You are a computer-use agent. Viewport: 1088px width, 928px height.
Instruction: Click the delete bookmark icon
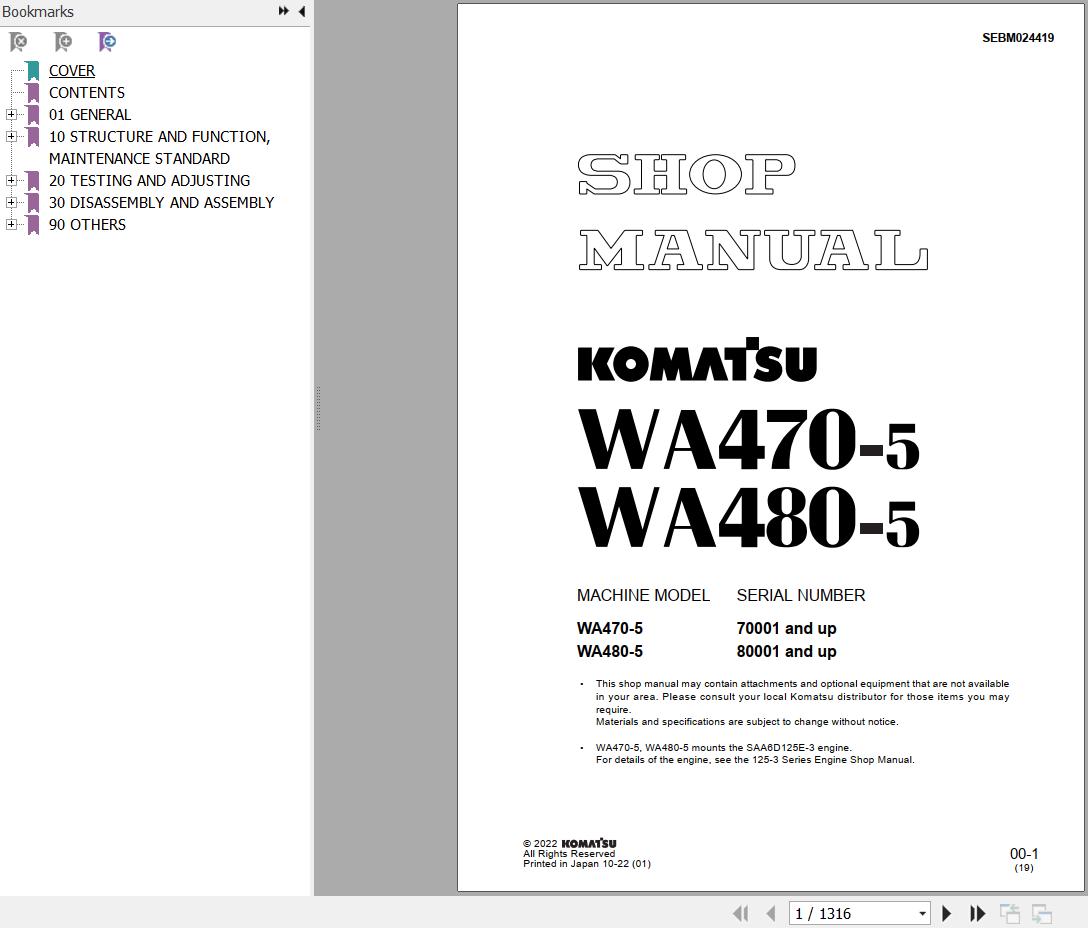(18, 42)
